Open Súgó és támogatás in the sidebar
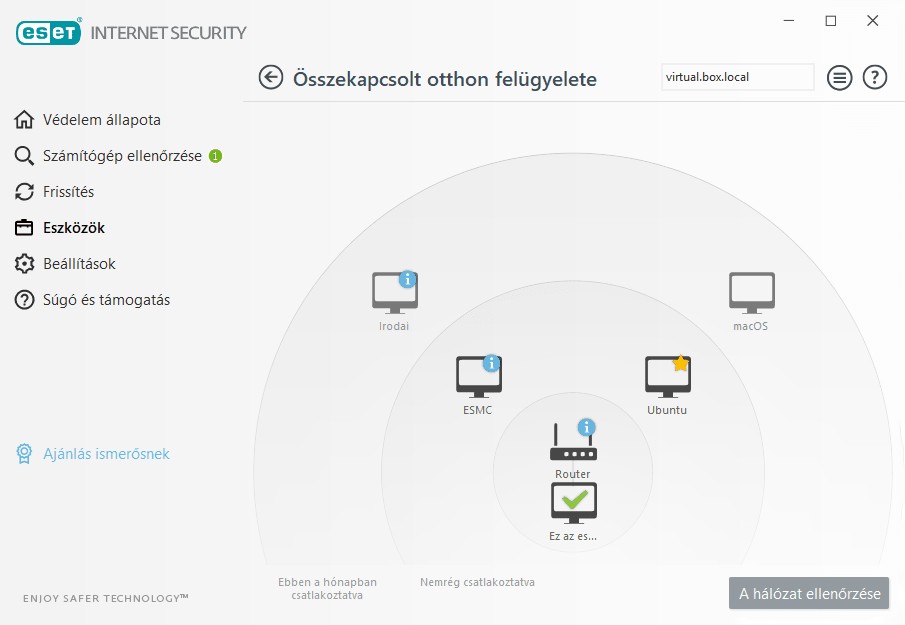Screen dimensions: 905x625 pos(106,300)
